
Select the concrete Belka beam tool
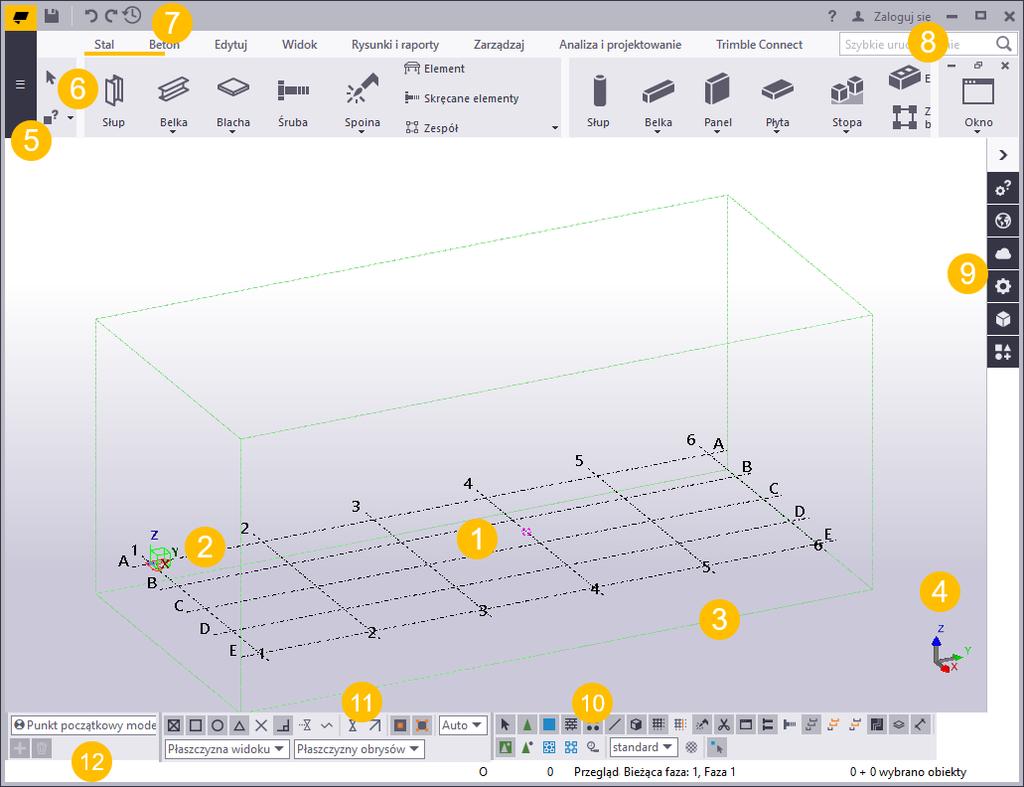(x=658, y=100)
